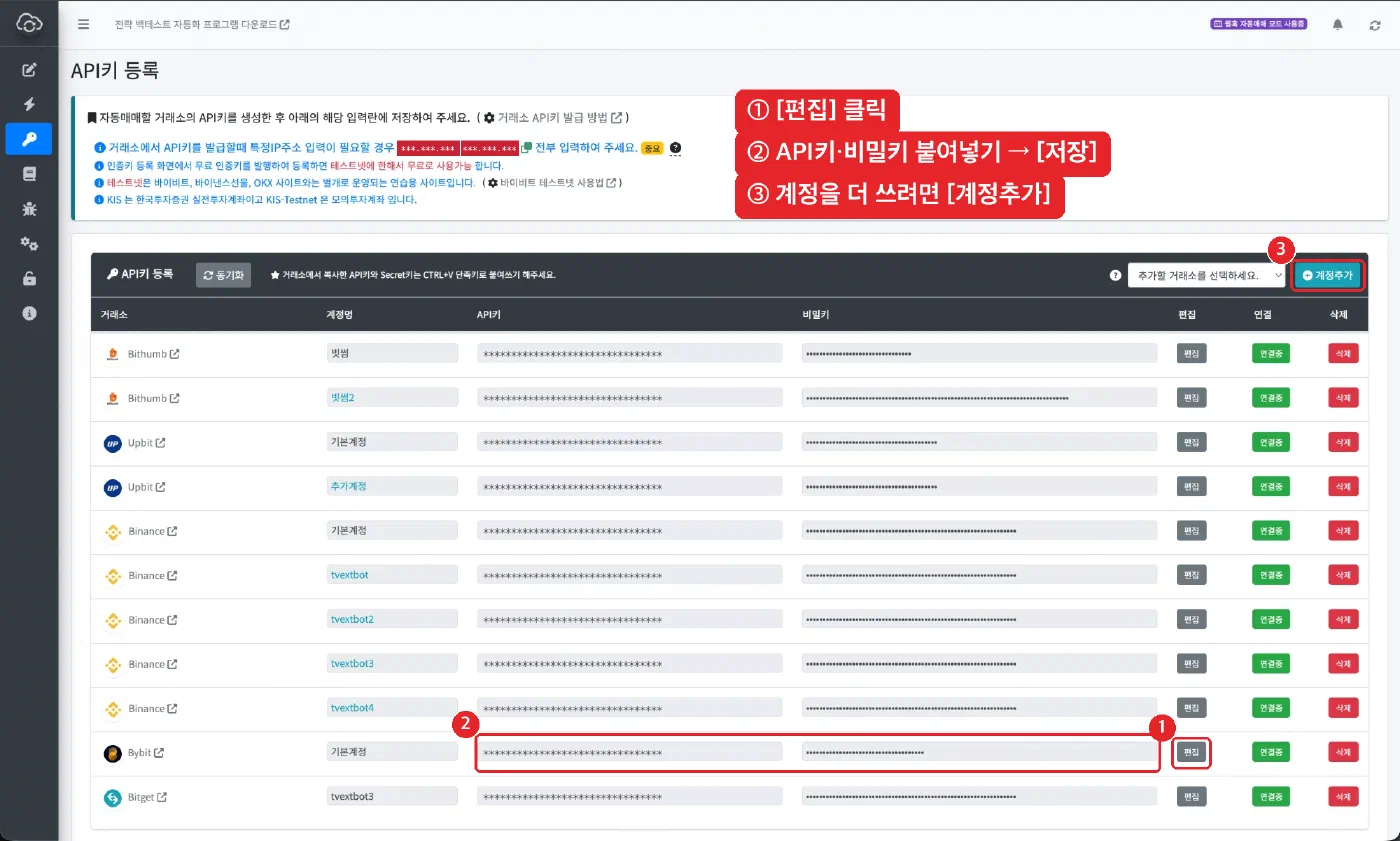Edit the Binance tvextbot4 account row
The height and width of the screenshot is (841, 1400).
[1190, 708]
